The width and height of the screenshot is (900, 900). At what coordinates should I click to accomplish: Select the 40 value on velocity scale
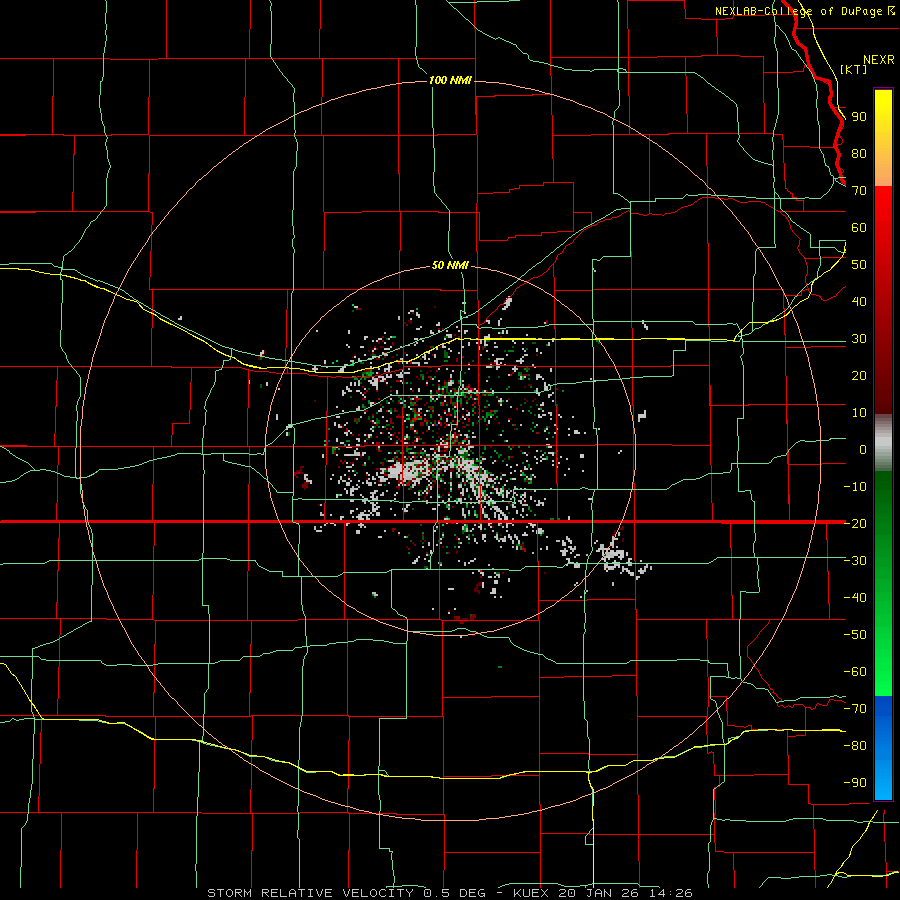click(x=859, y=301)
